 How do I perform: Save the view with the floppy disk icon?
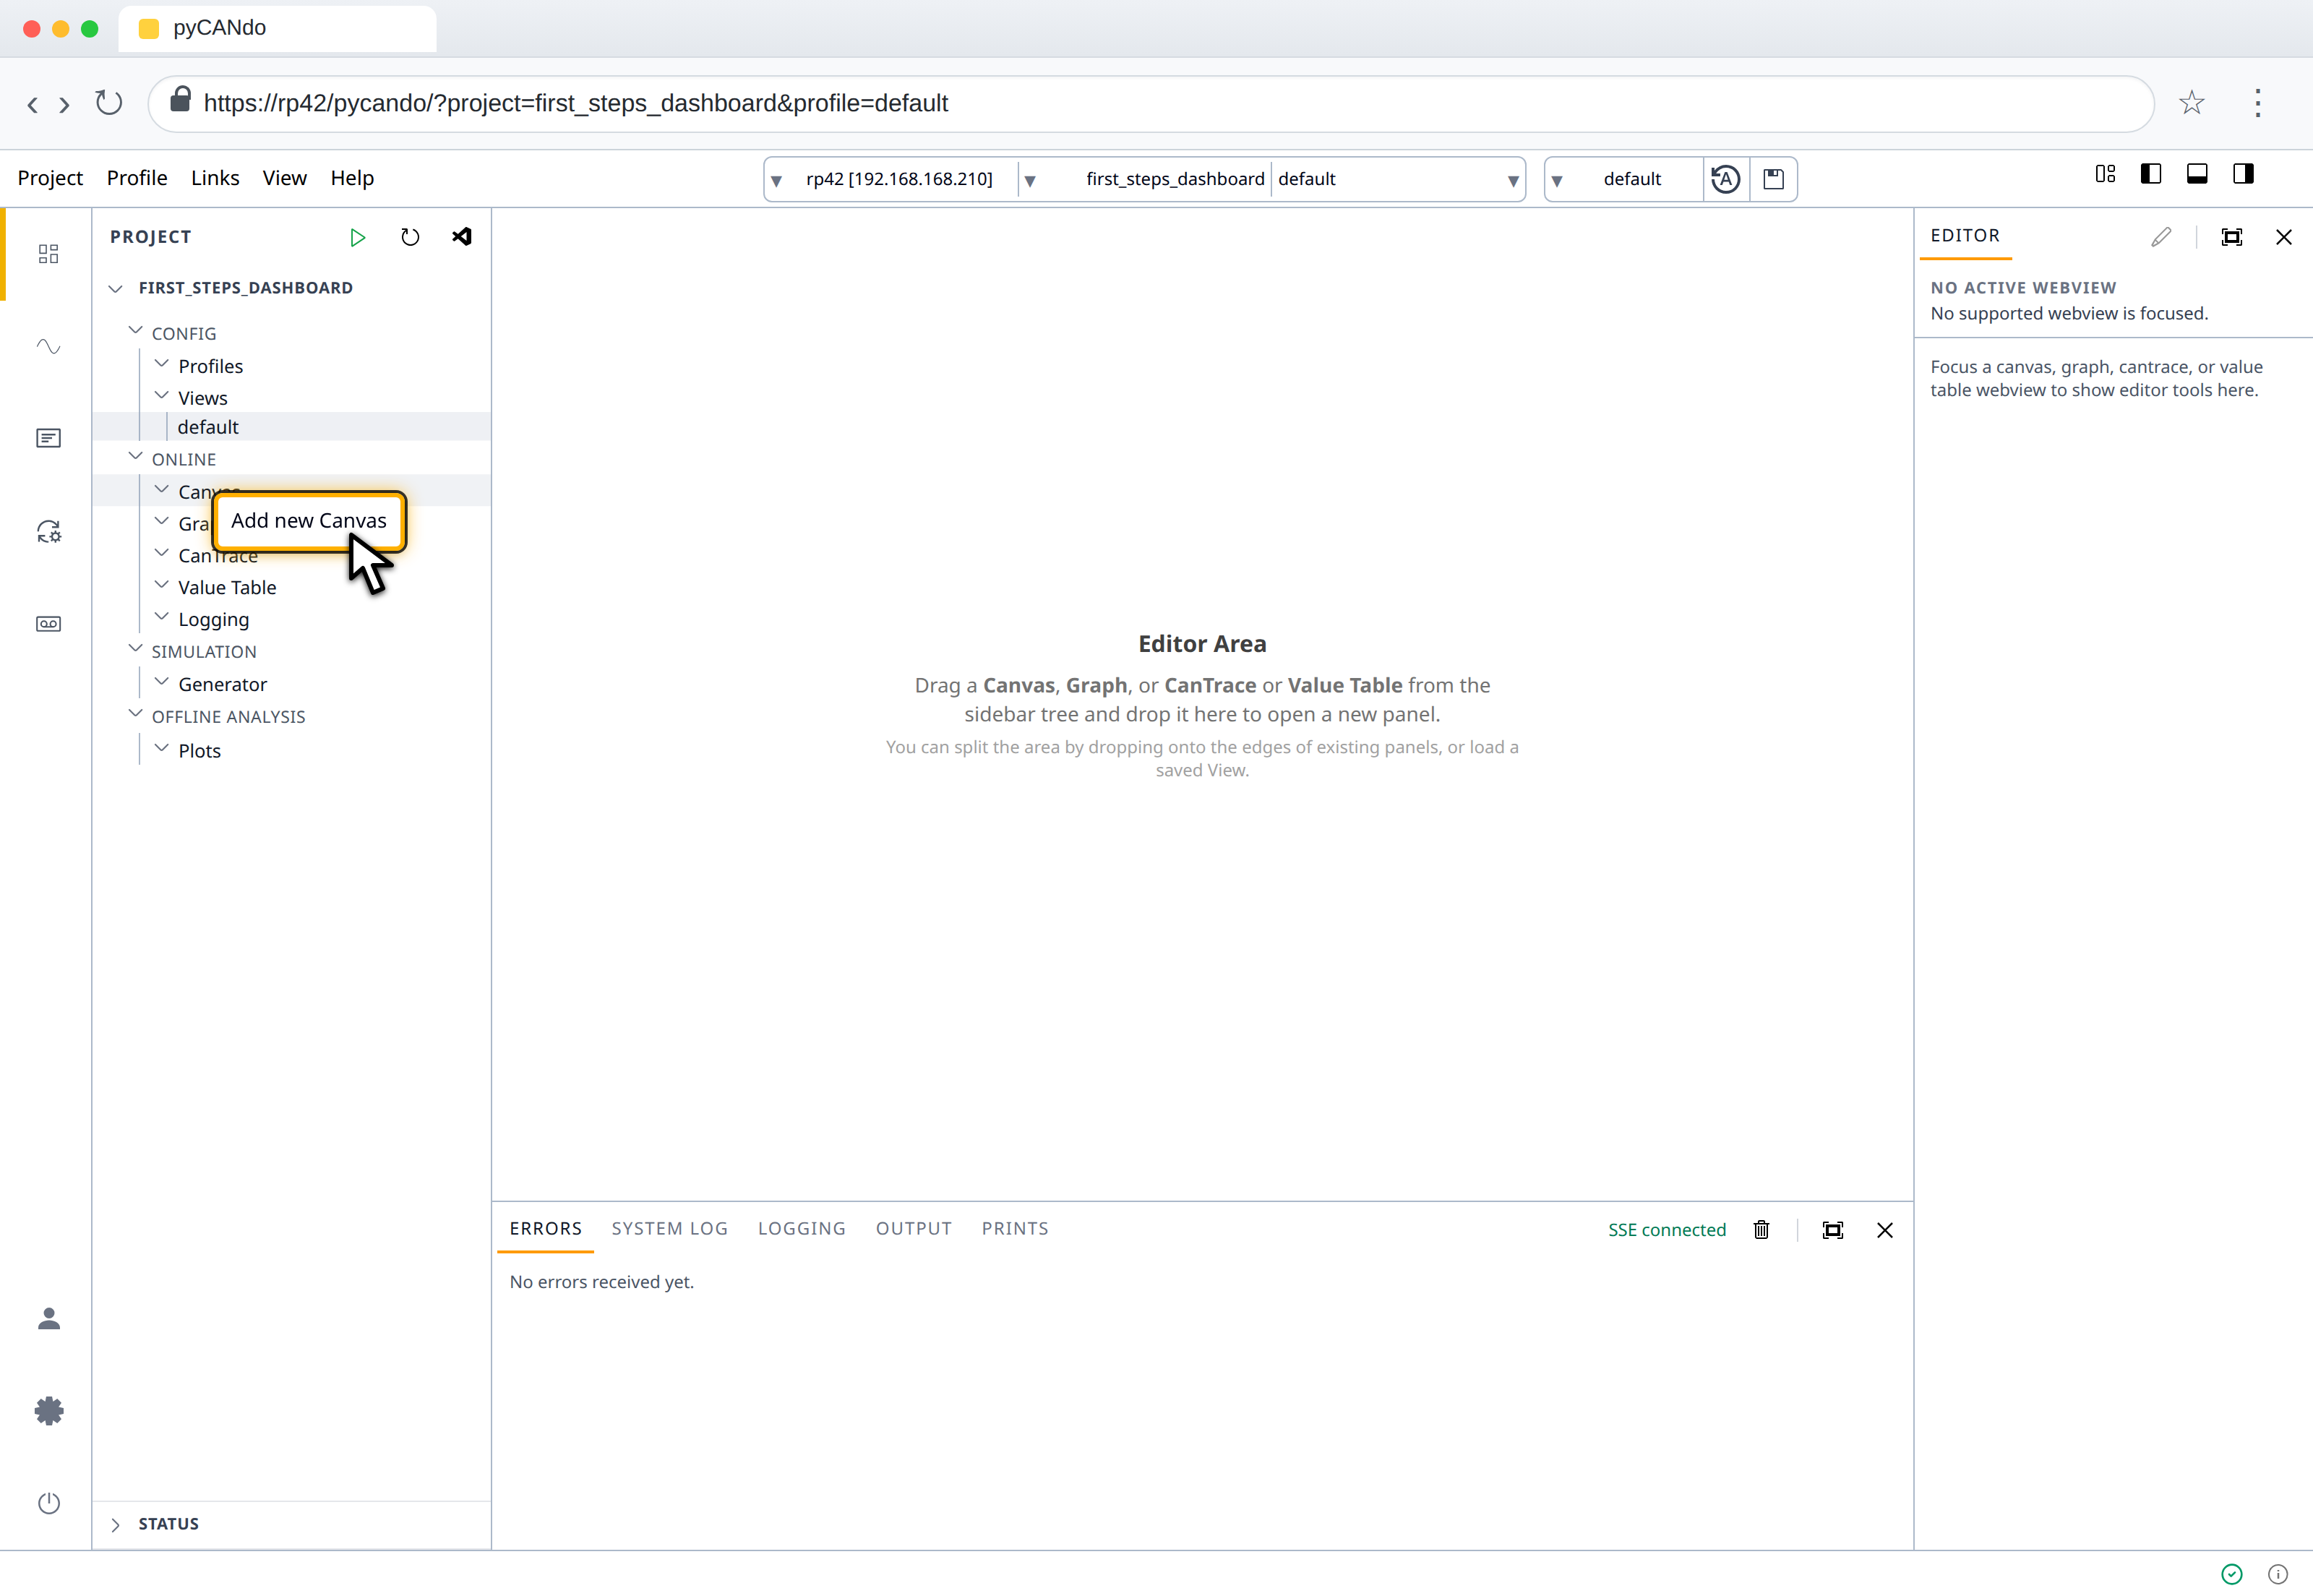(1773, 179)
